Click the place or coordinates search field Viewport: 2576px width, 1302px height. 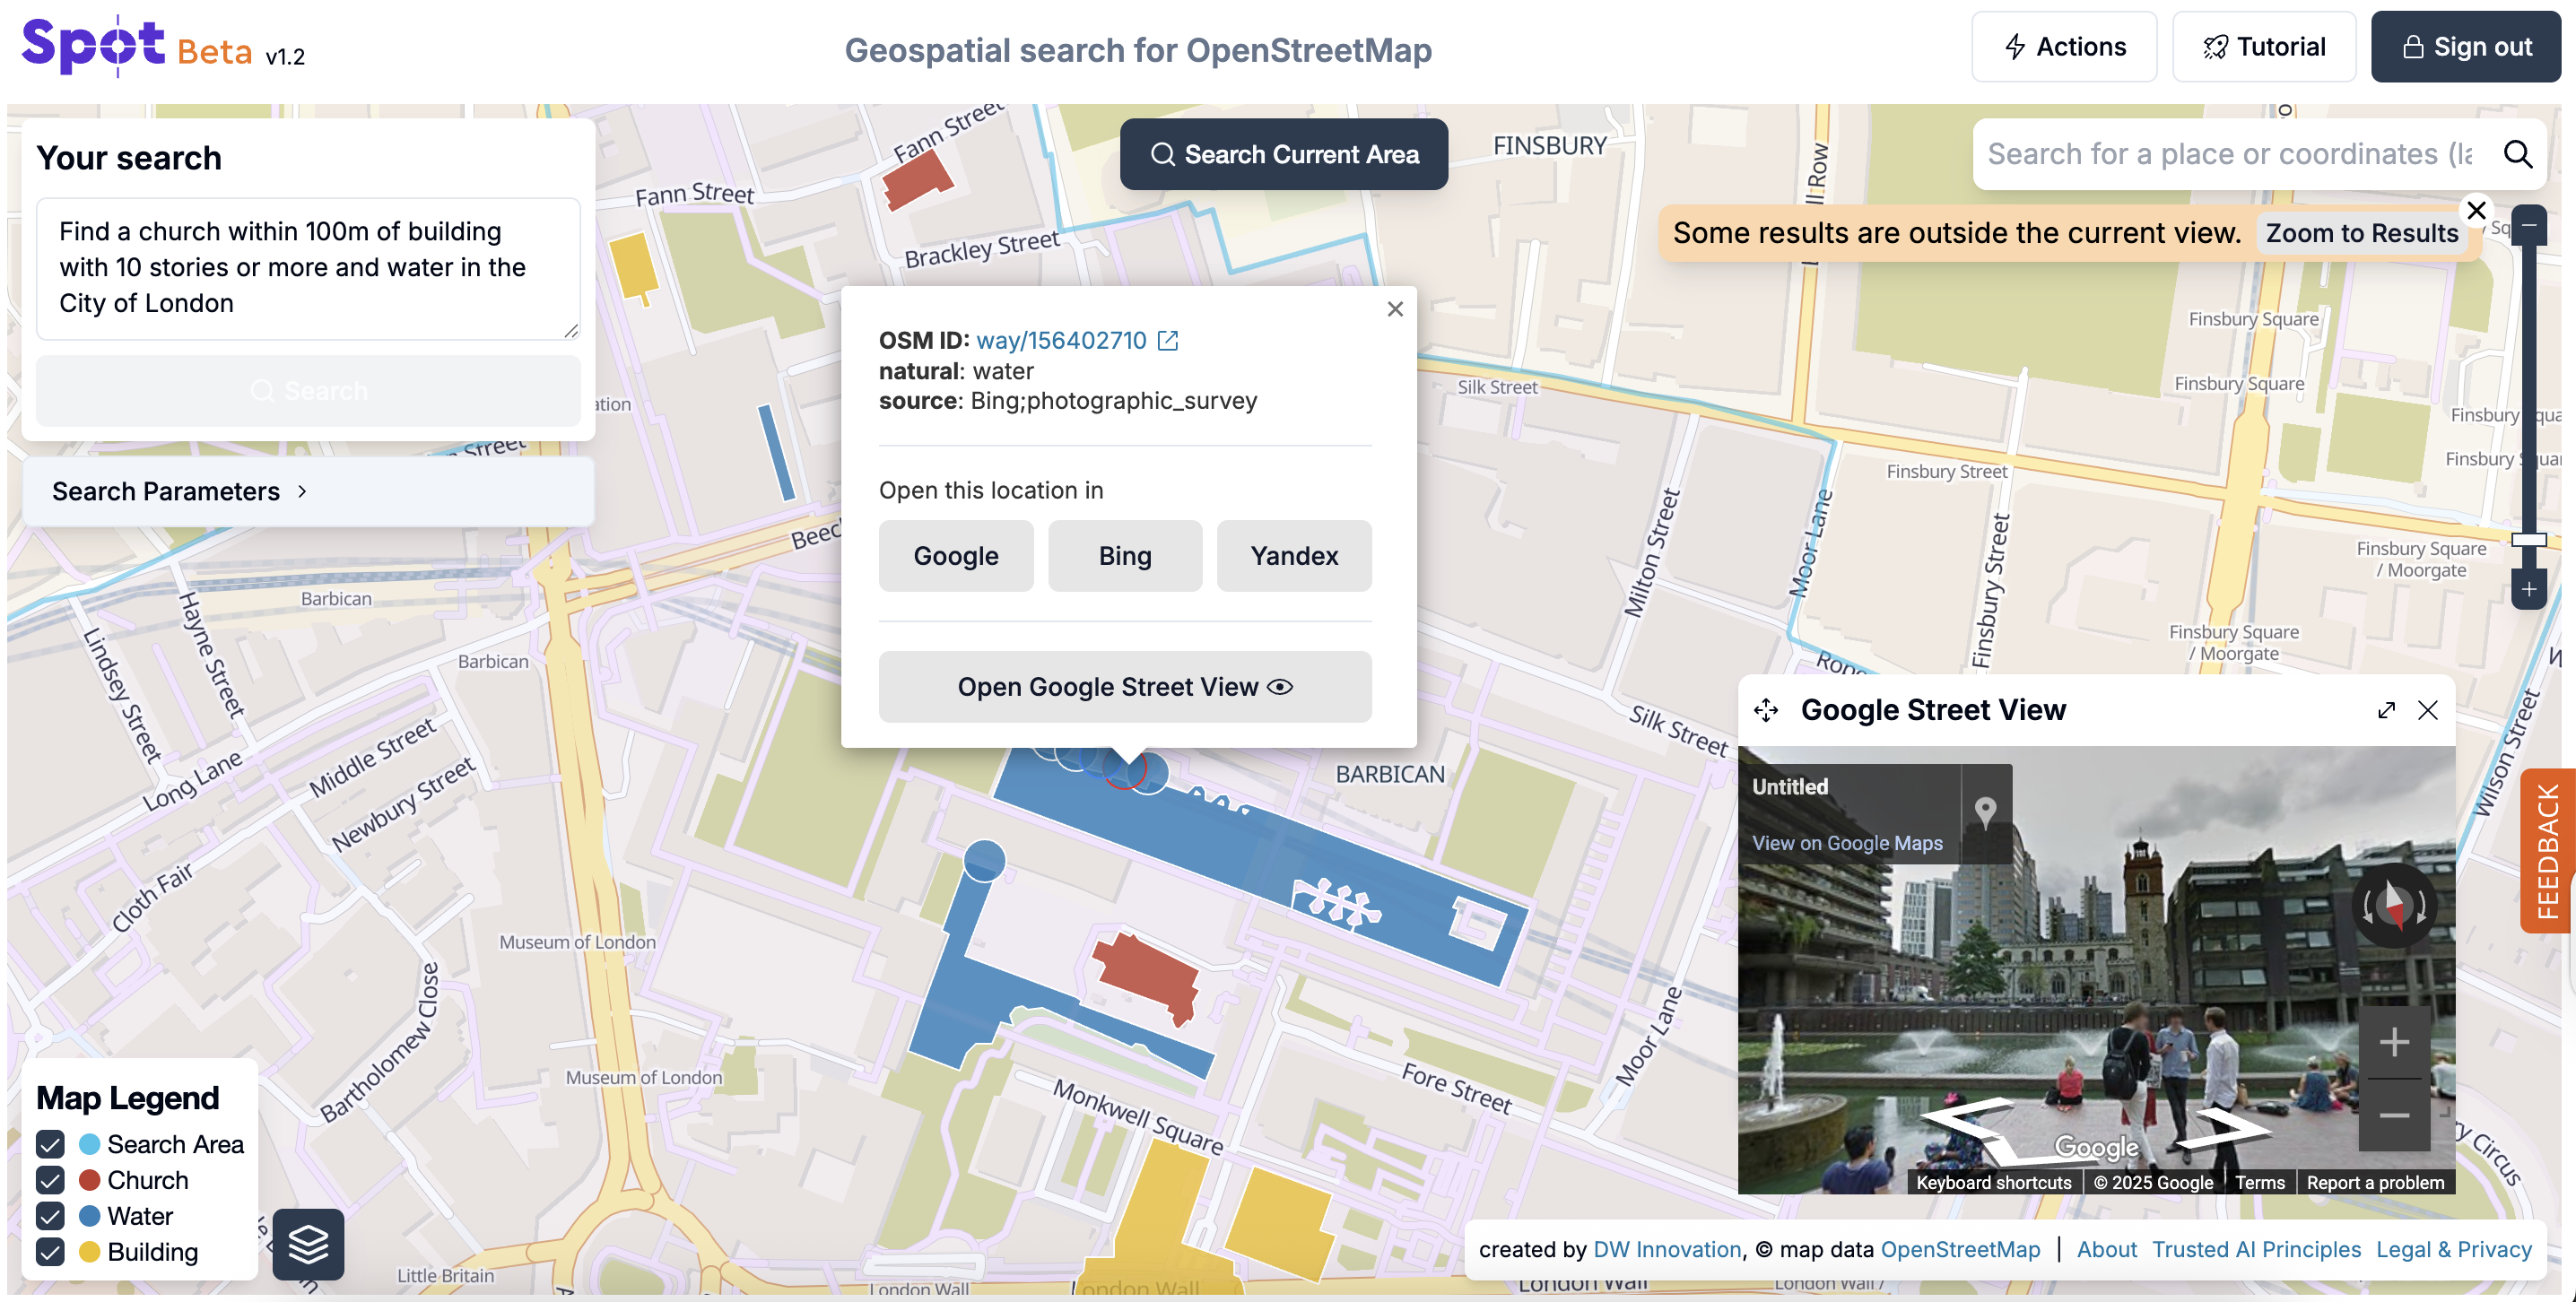pos(2230,154)
